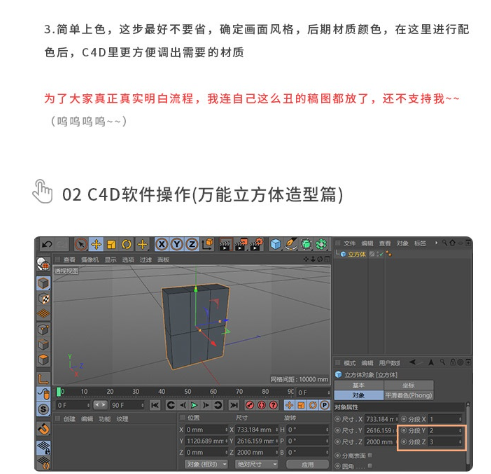Image resolution: width=491 pixels, height=474 pixels.
Task: Click record active objects keyframe button
Action: click(x=249, y=405)
